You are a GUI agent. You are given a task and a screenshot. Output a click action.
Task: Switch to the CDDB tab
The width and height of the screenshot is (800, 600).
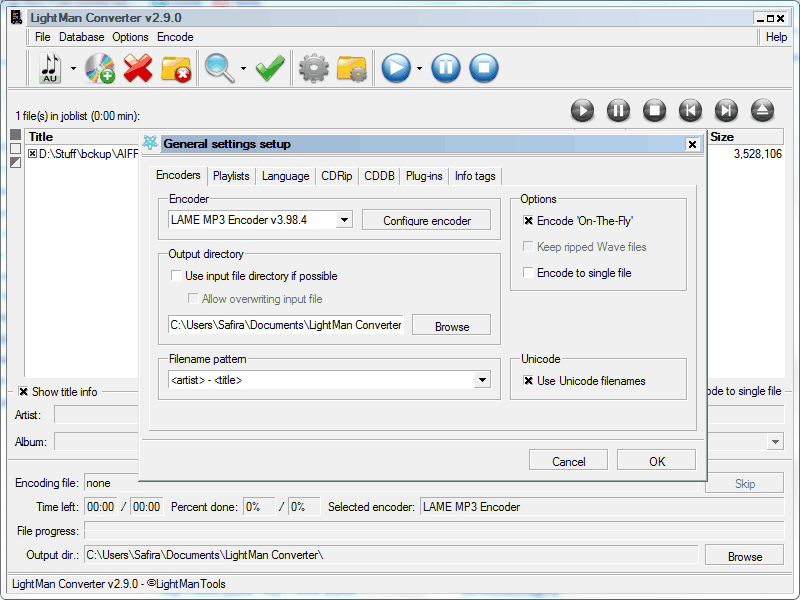[379, 177]
